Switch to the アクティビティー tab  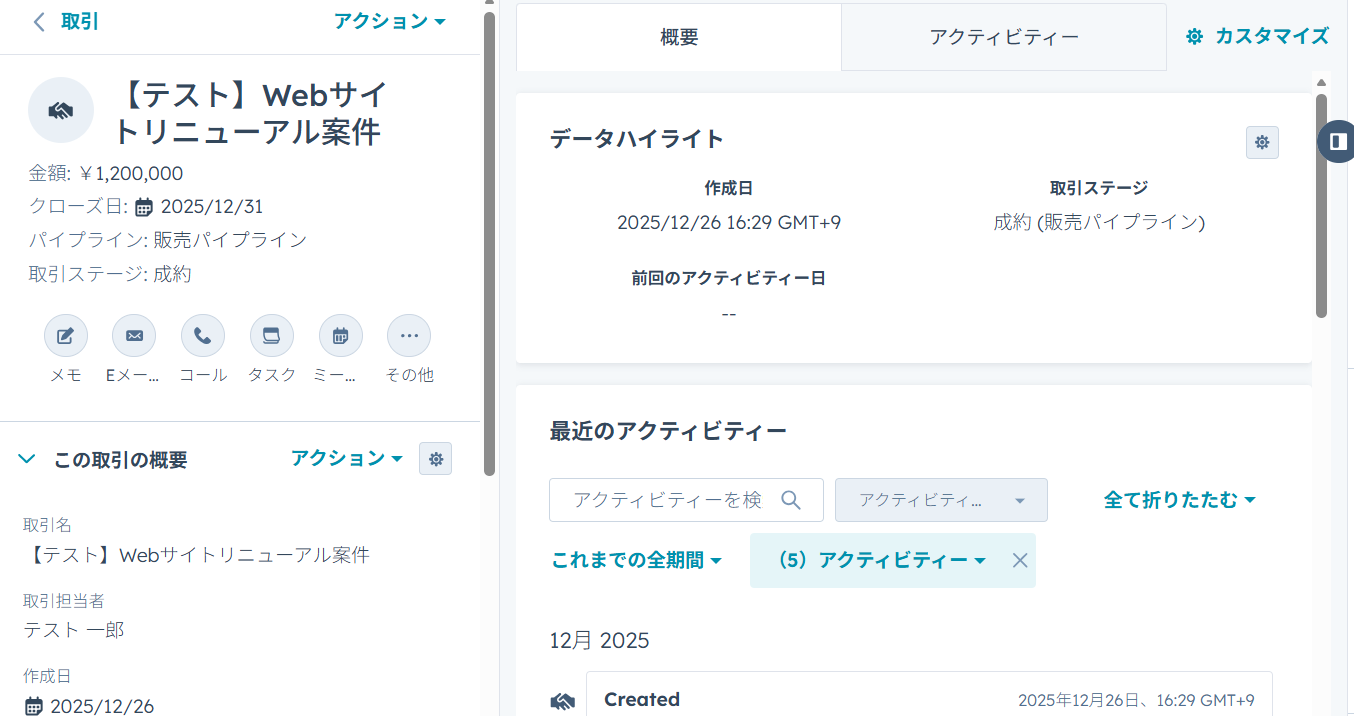[1004, 37]
